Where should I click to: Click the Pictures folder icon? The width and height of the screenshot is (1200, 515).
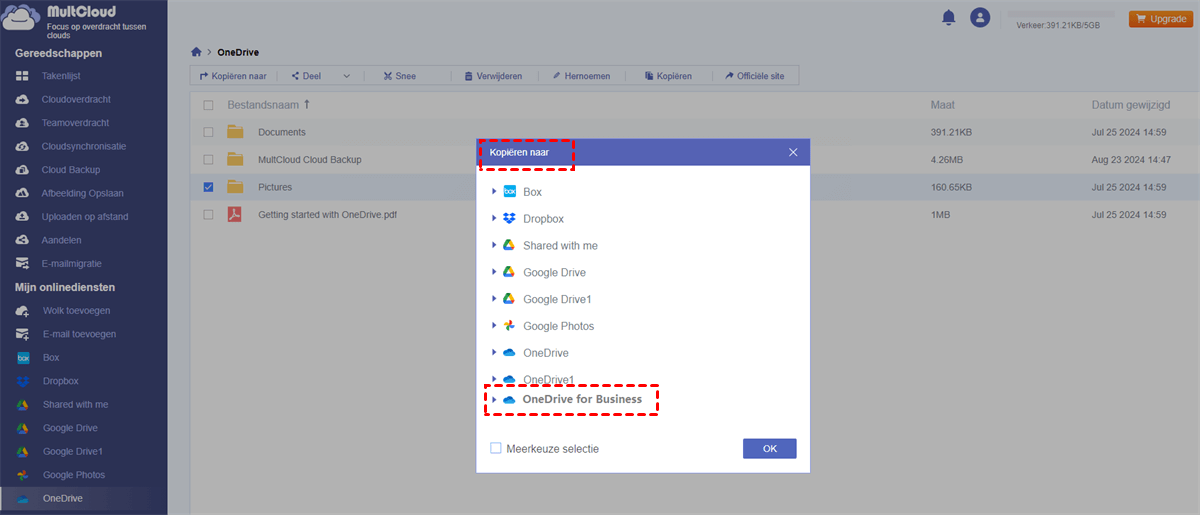(235, 186)
